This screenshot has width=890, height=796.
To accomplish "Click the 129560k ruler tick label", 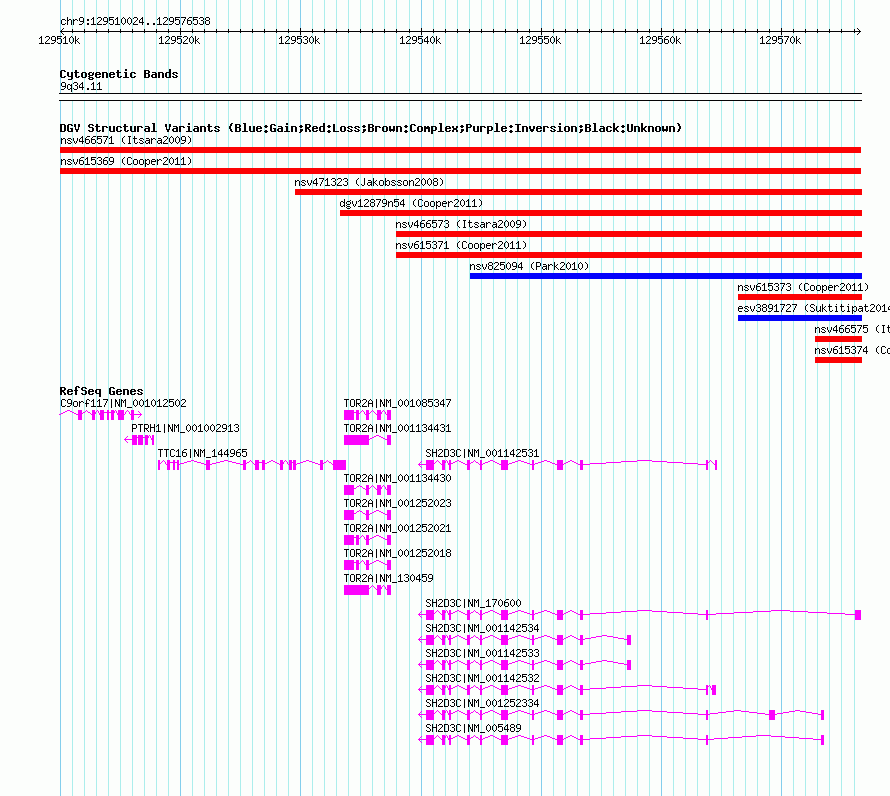I will pos(660,40).
